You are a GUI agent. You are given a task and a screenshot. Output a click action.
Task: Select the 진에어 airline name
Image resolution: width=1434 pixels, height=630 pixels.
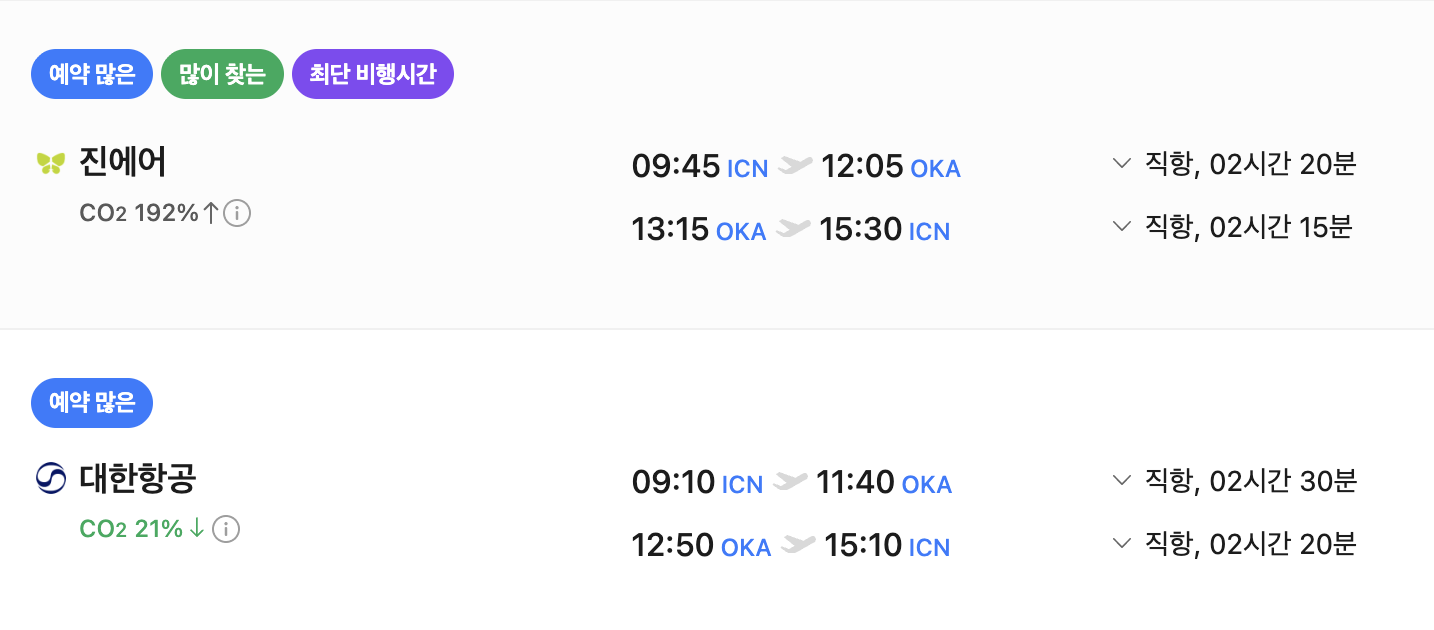[x=123, y=163]
